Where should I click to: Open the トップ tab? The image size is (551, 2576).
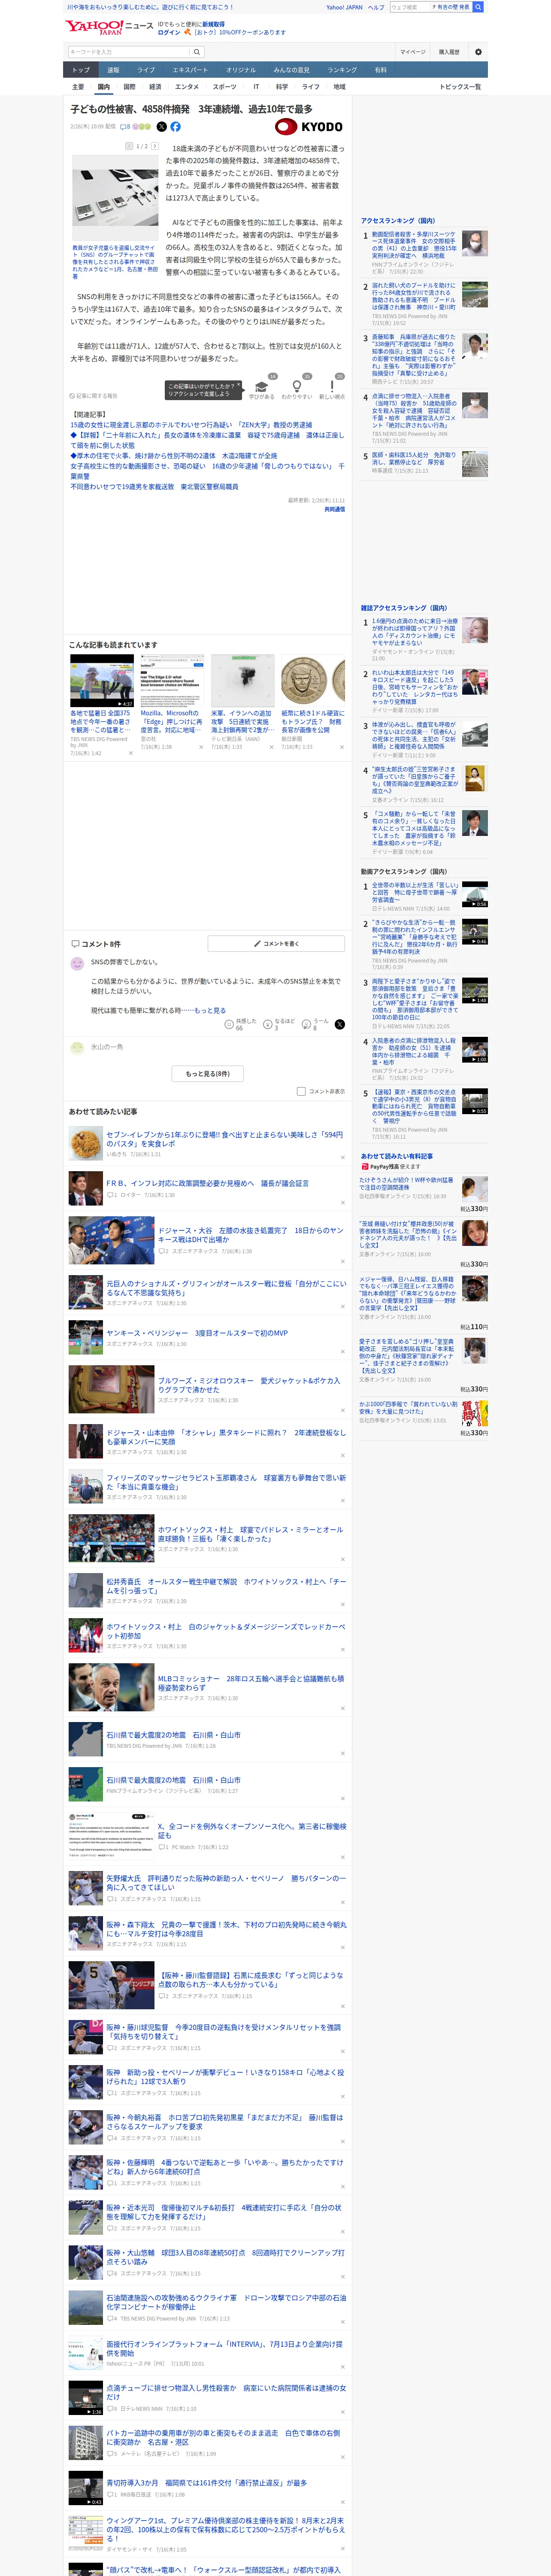click(81, 70)
